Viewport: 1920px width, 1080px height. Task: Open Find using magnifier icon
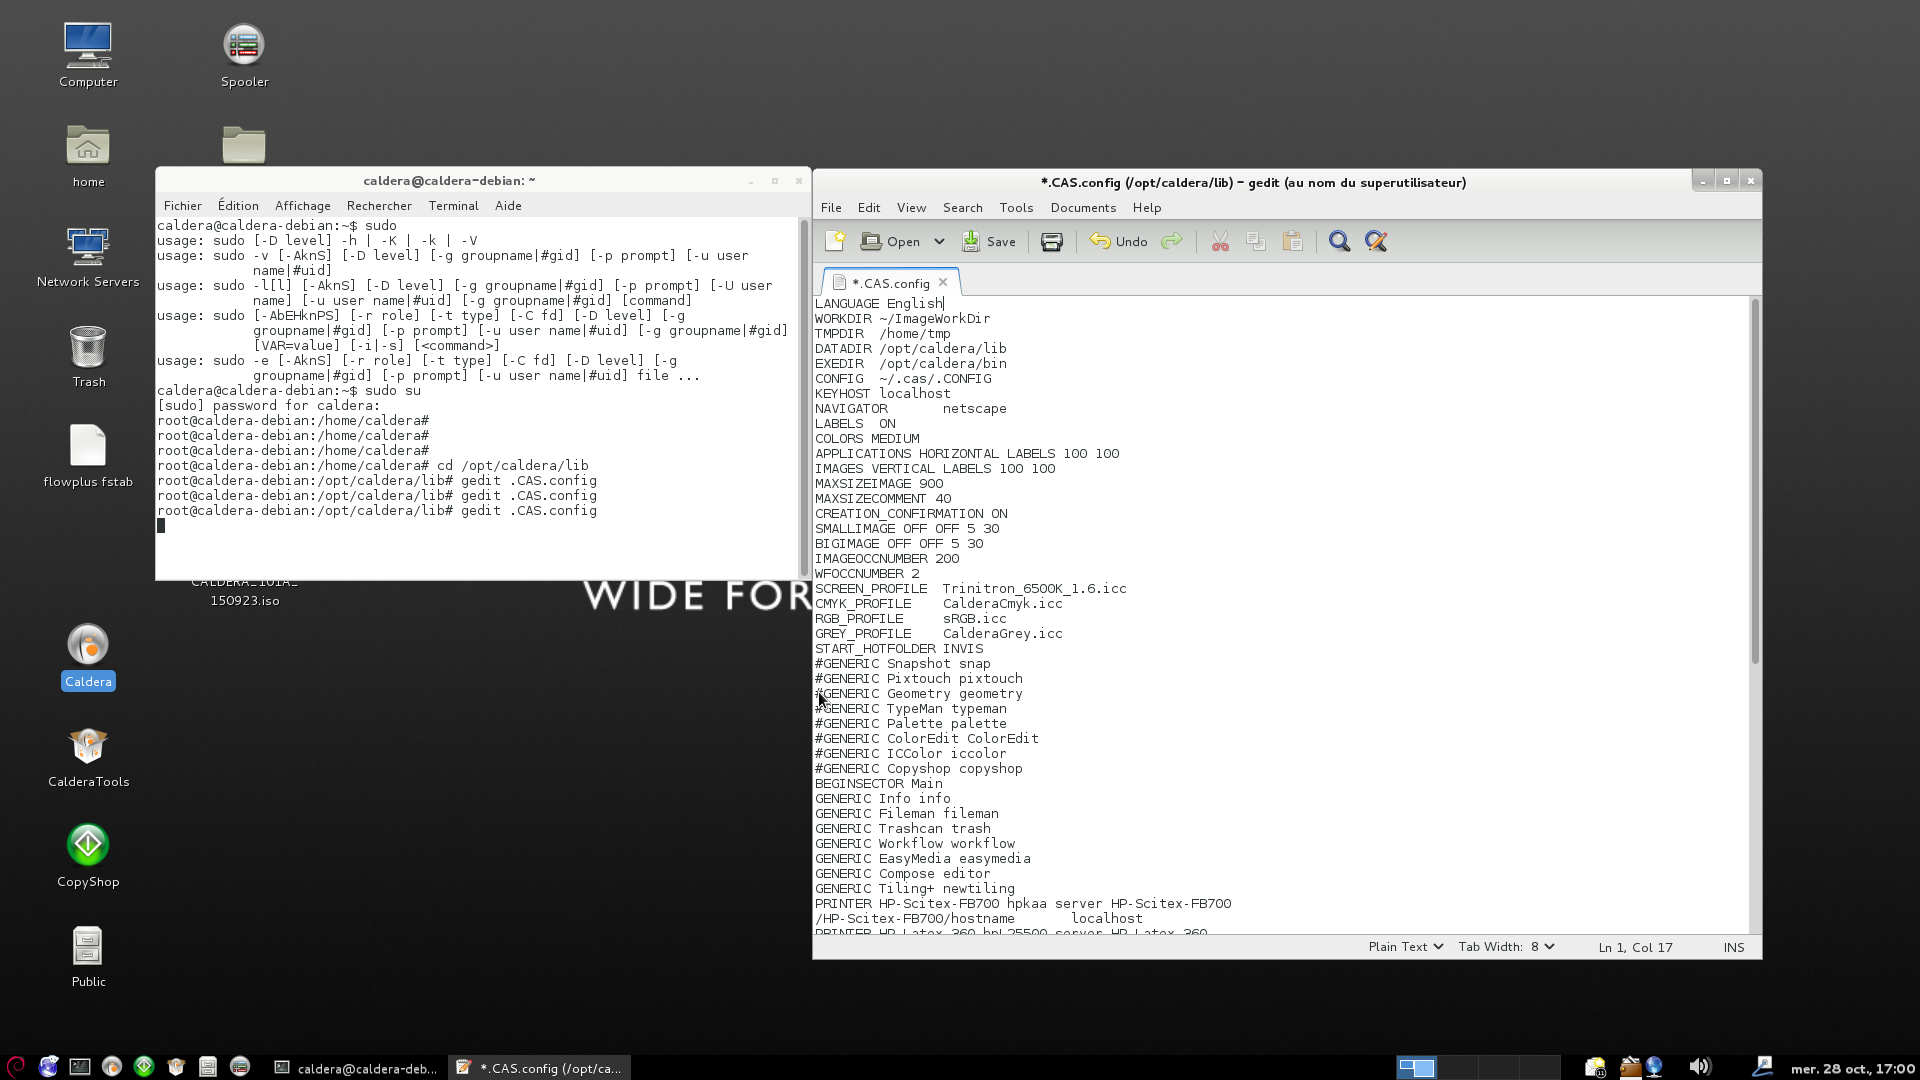(1339, 242)
